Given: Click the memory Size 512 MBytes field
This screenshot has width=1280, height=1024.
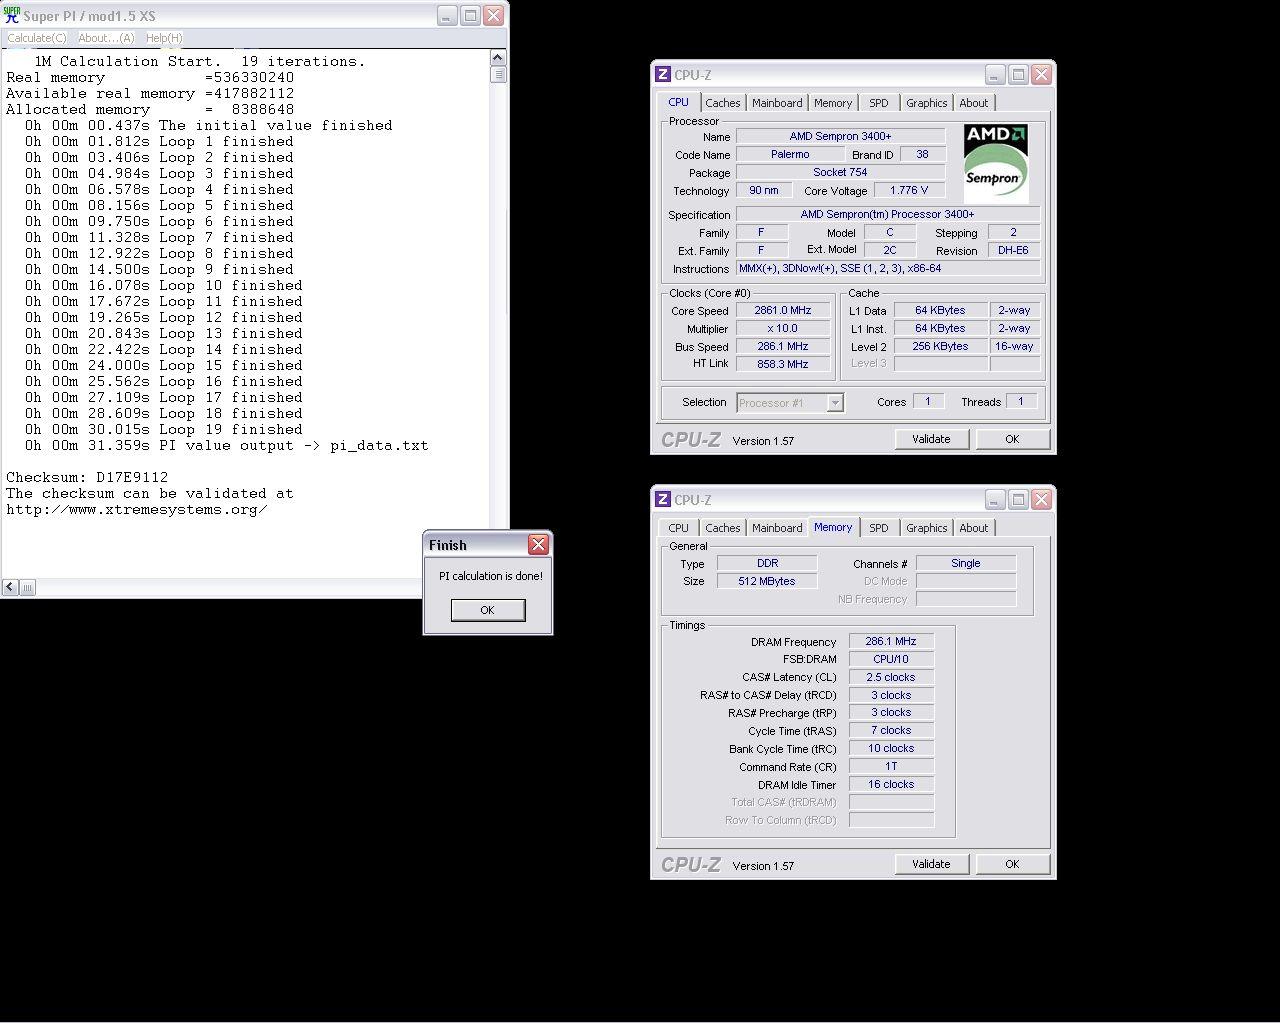Looking at the screenshot, I should pyautogui.click(x=767, y=581).
